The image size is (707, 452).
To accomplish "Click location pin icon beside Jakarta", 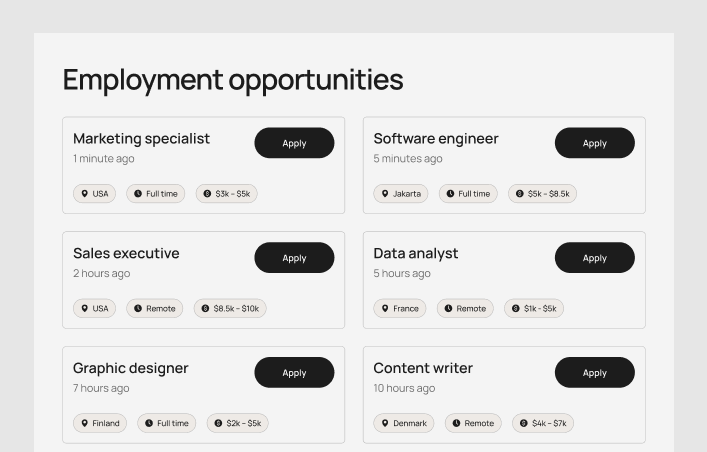I will coord(385,194).
